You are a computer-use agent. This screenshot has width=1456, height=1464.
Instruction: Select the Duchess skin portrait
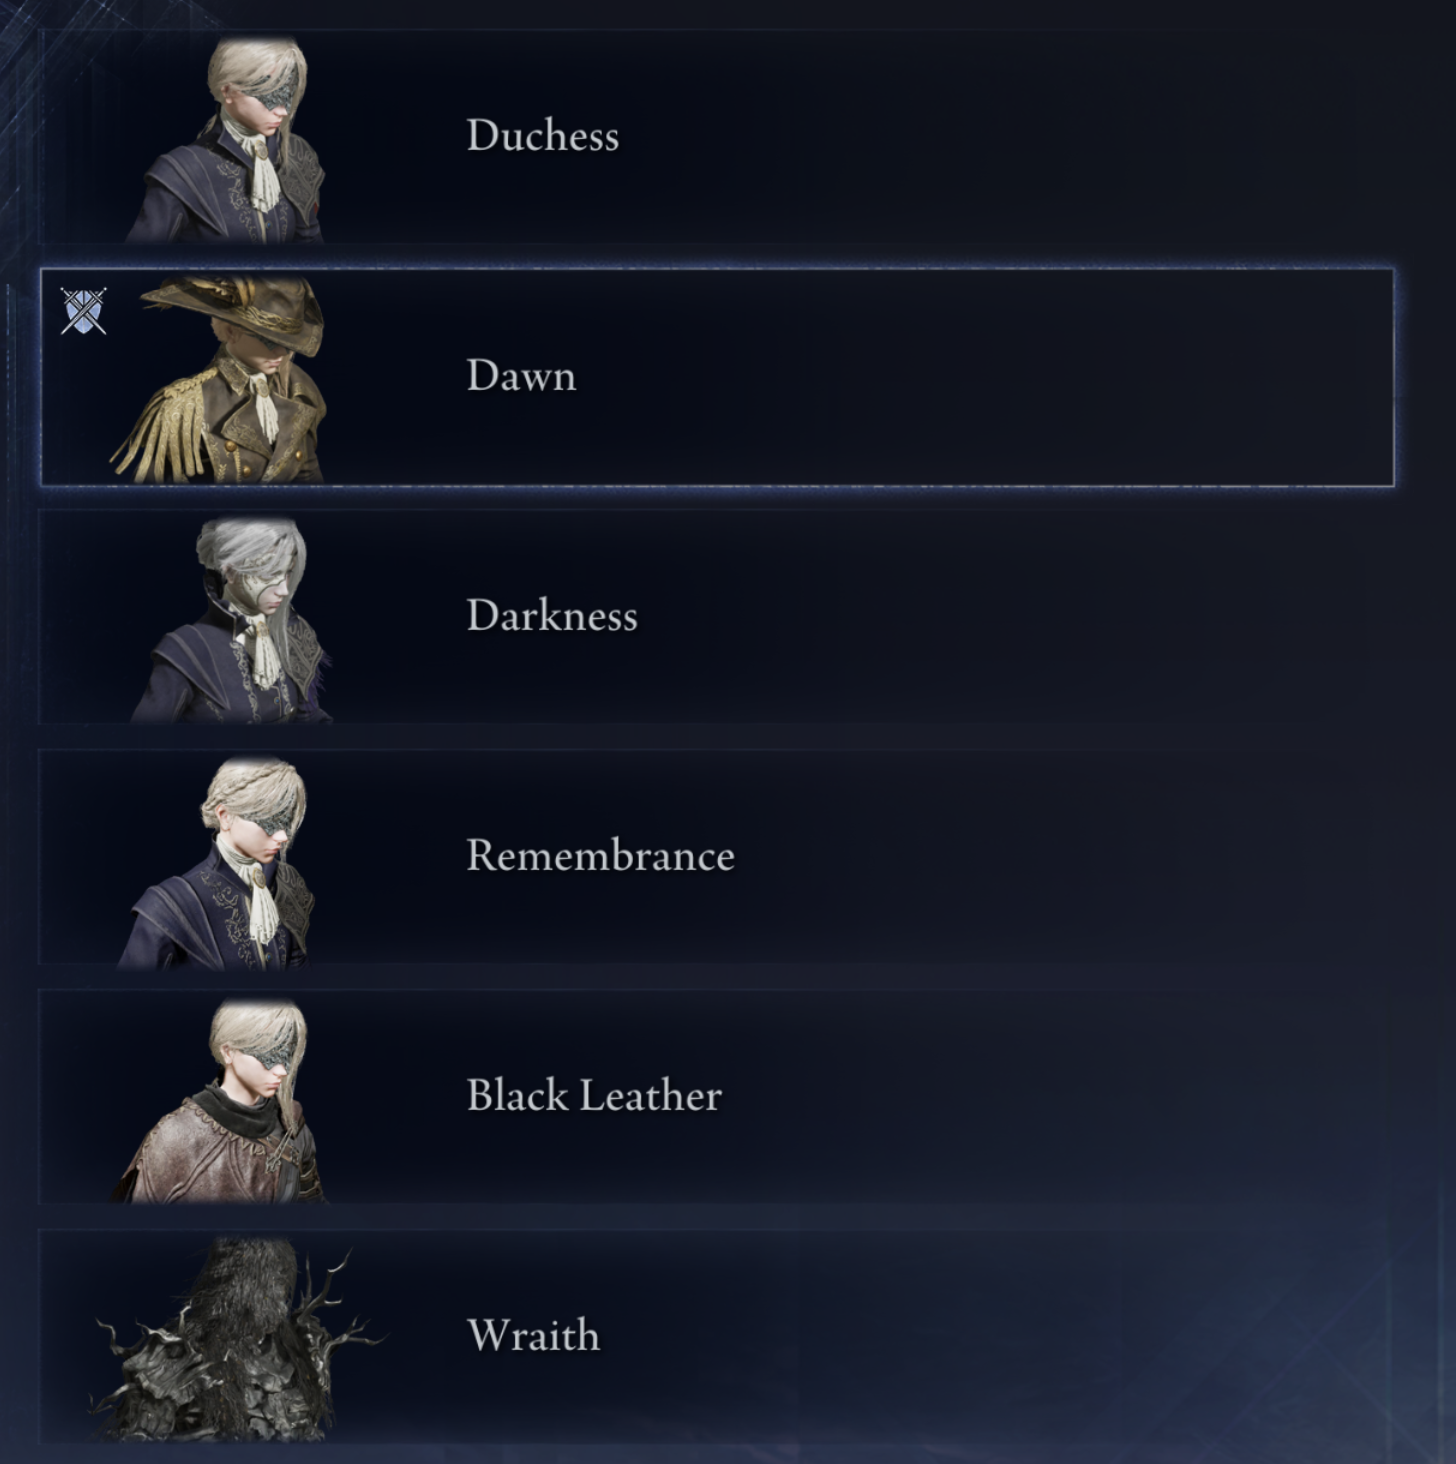(x=229, y=139)
